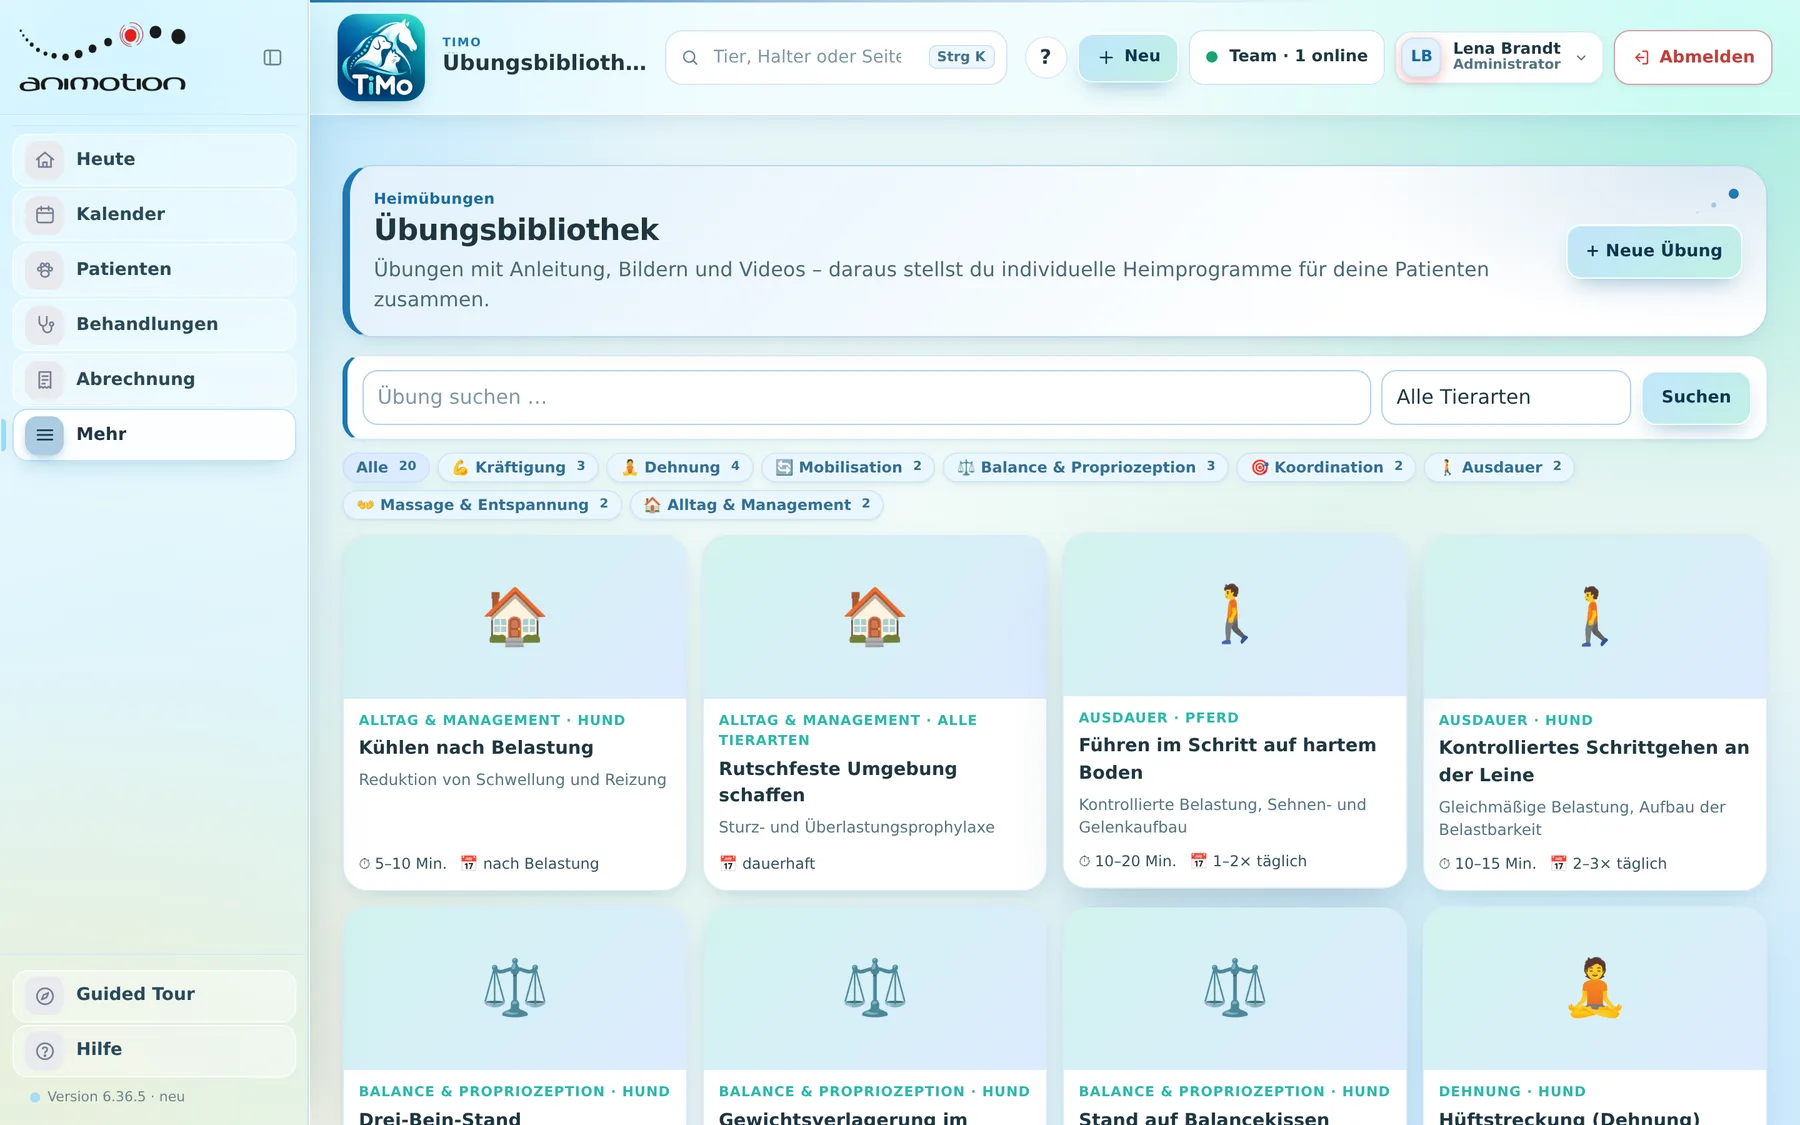Filter exercises by Dehnung
The width and height of the screenshot is (1800, 1125).
[680, 467]
